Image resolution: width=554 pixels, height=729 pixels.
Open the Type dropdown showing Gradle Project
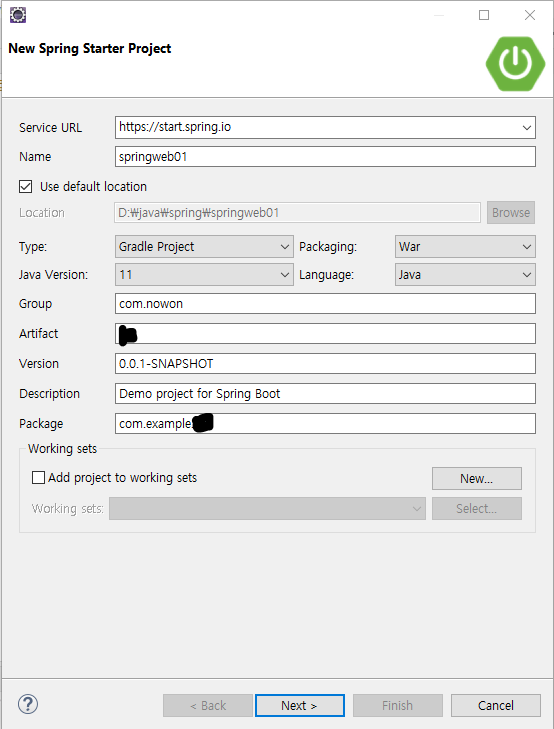click(x=204, y=246)
